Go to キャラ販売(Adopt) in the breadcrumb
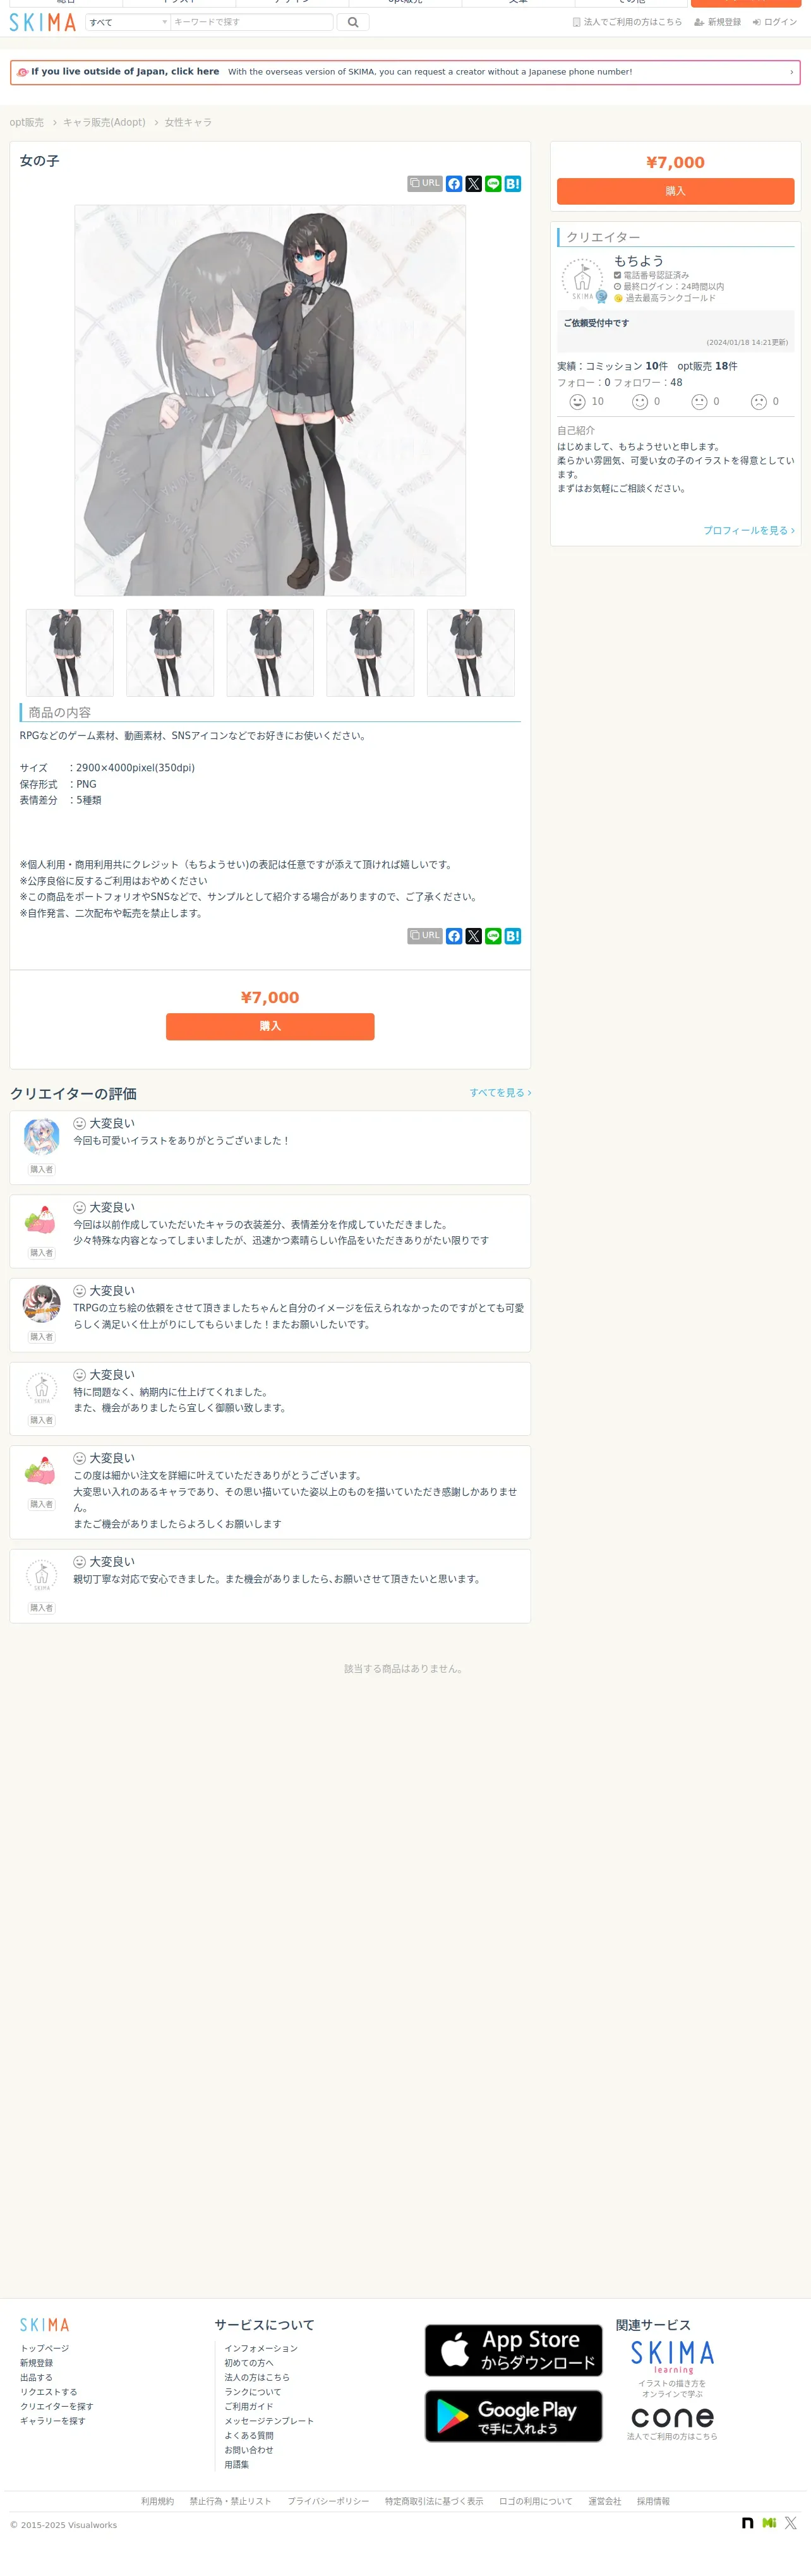 click(x=104, y=123)
